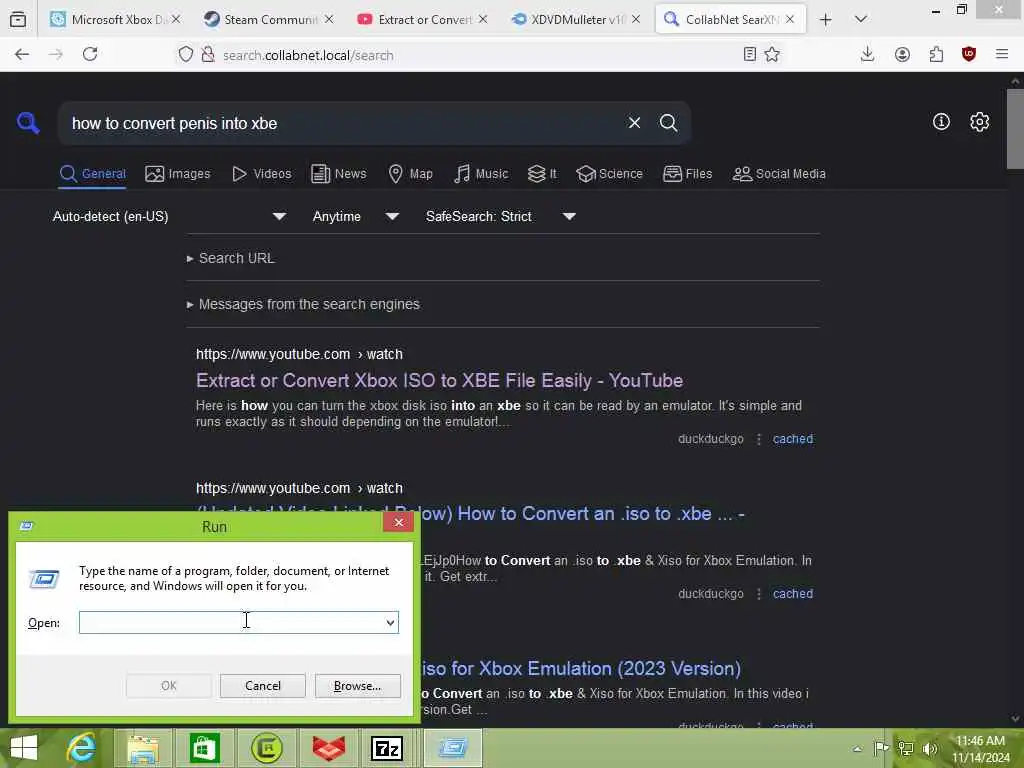
Task: Open Windows Store from taskbar
Action: click(x=204, y=748)
